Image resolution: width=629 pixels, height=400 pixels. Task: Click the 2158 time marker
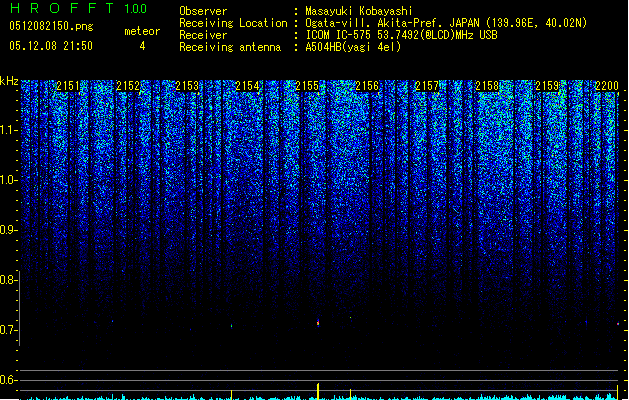tap(487, 86)
